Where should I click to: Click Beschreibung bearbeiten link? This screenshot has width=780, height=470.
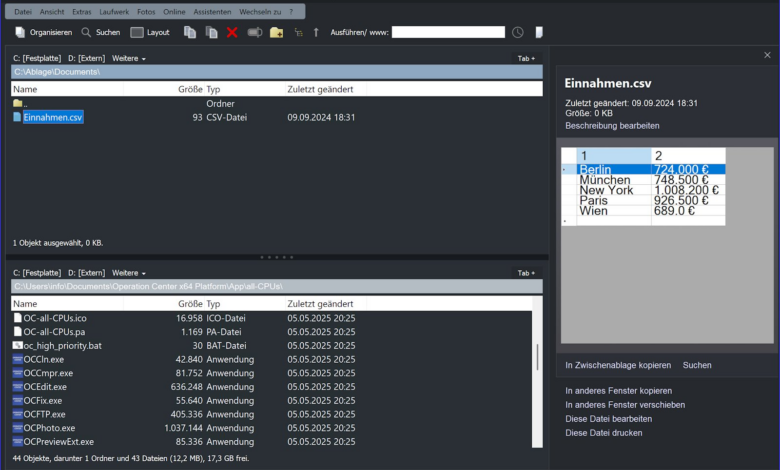[x=612, y=126]
